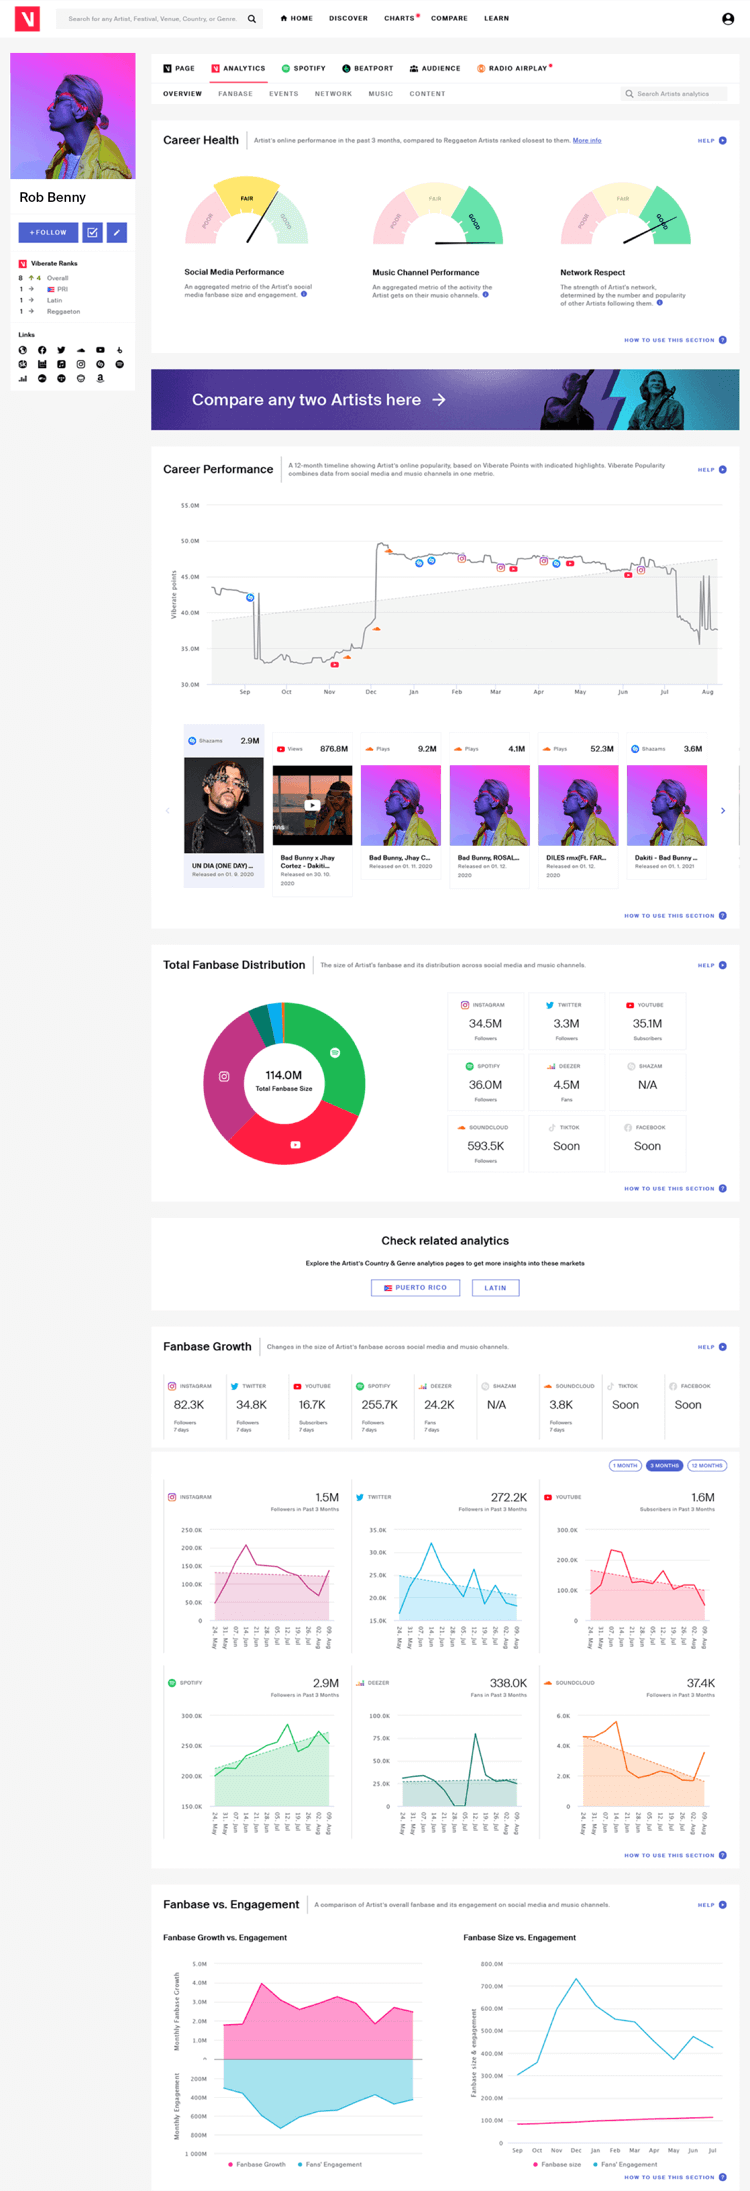The image size is (750, 2191).
Task: Open the Beatport analytics tab
Action: (x=368, y=69)
